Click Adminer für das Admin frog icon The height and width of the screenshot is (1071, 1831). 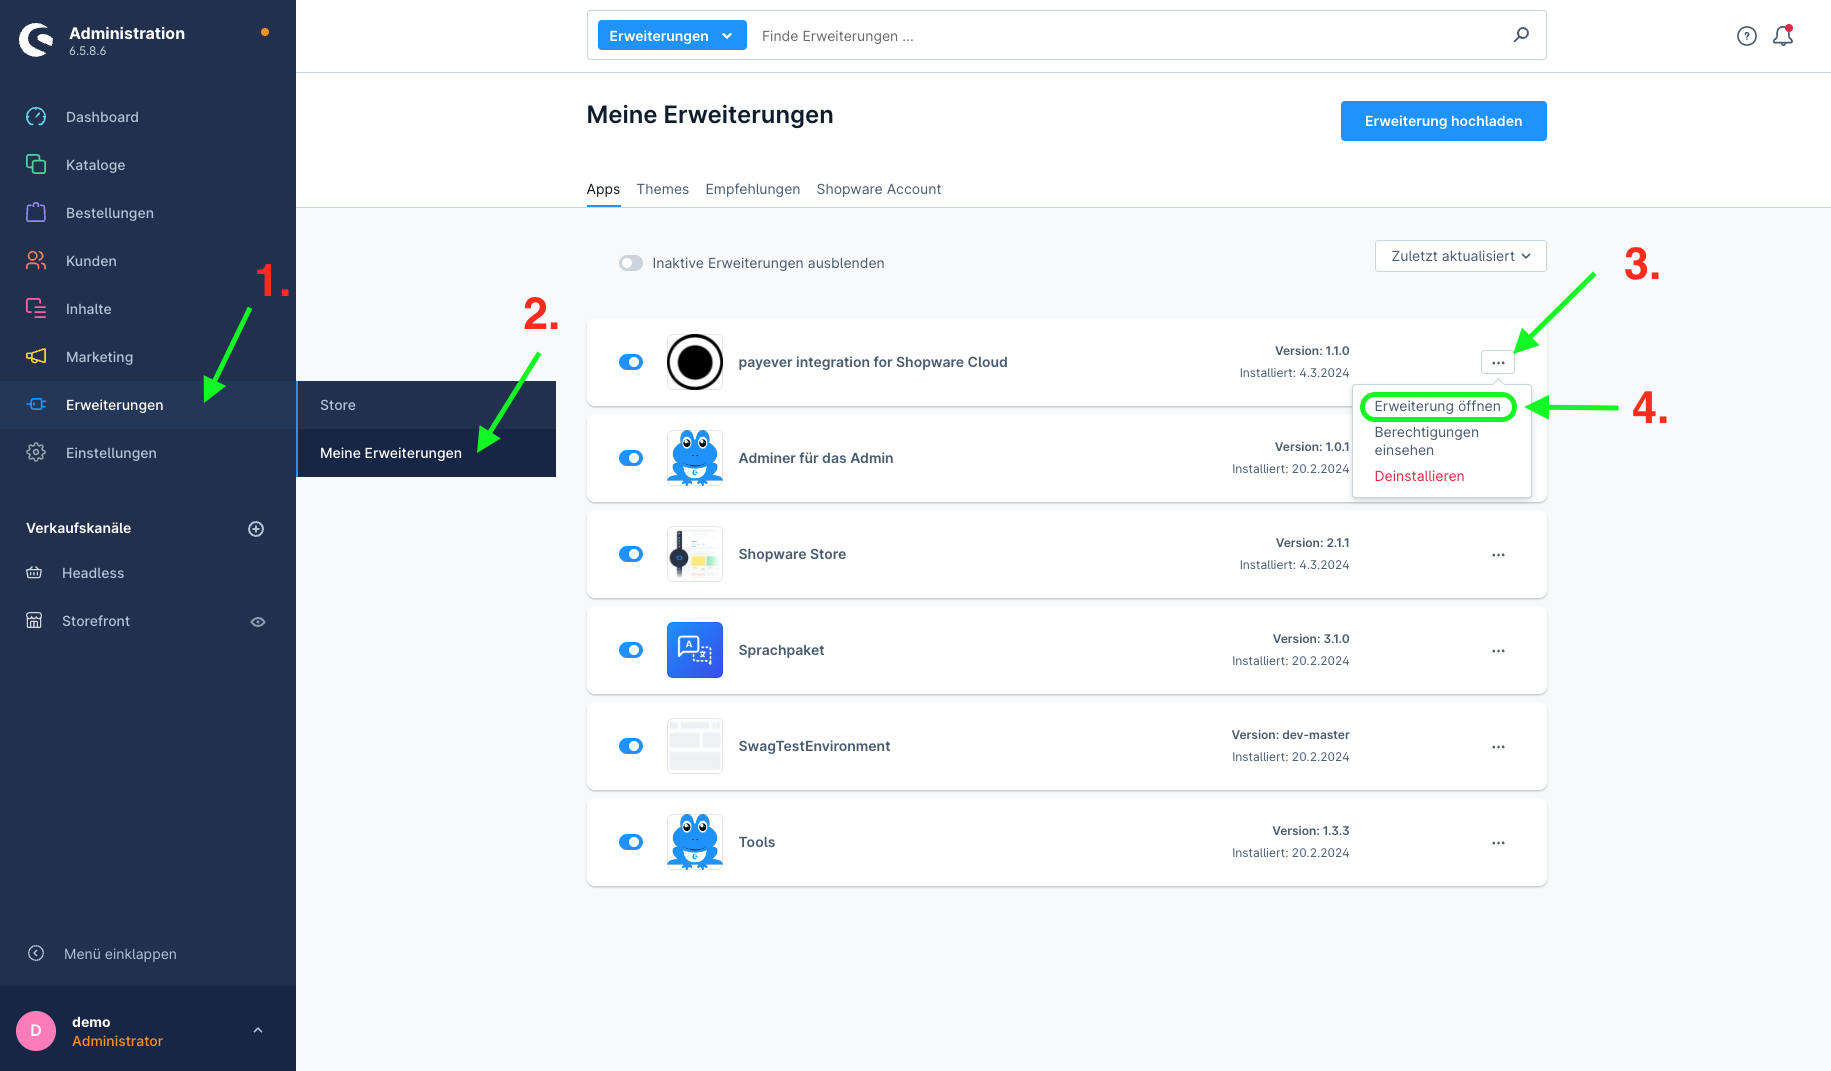(695, 458)
